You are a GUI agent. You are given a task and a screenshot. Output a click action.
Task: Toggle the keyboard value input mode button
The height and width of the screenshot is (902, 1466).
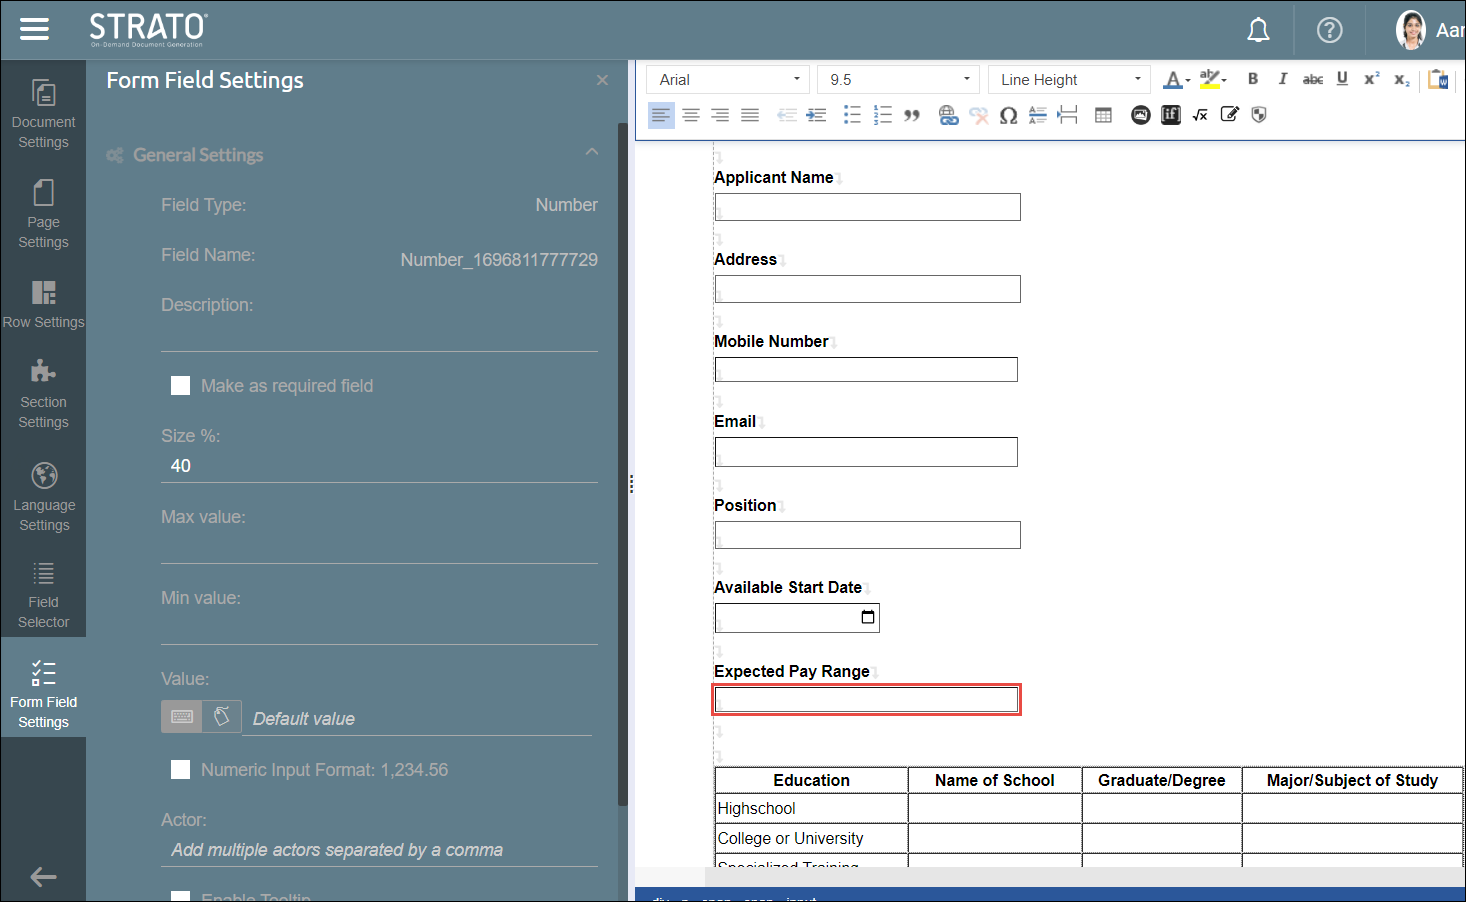[x=182, y=717]
